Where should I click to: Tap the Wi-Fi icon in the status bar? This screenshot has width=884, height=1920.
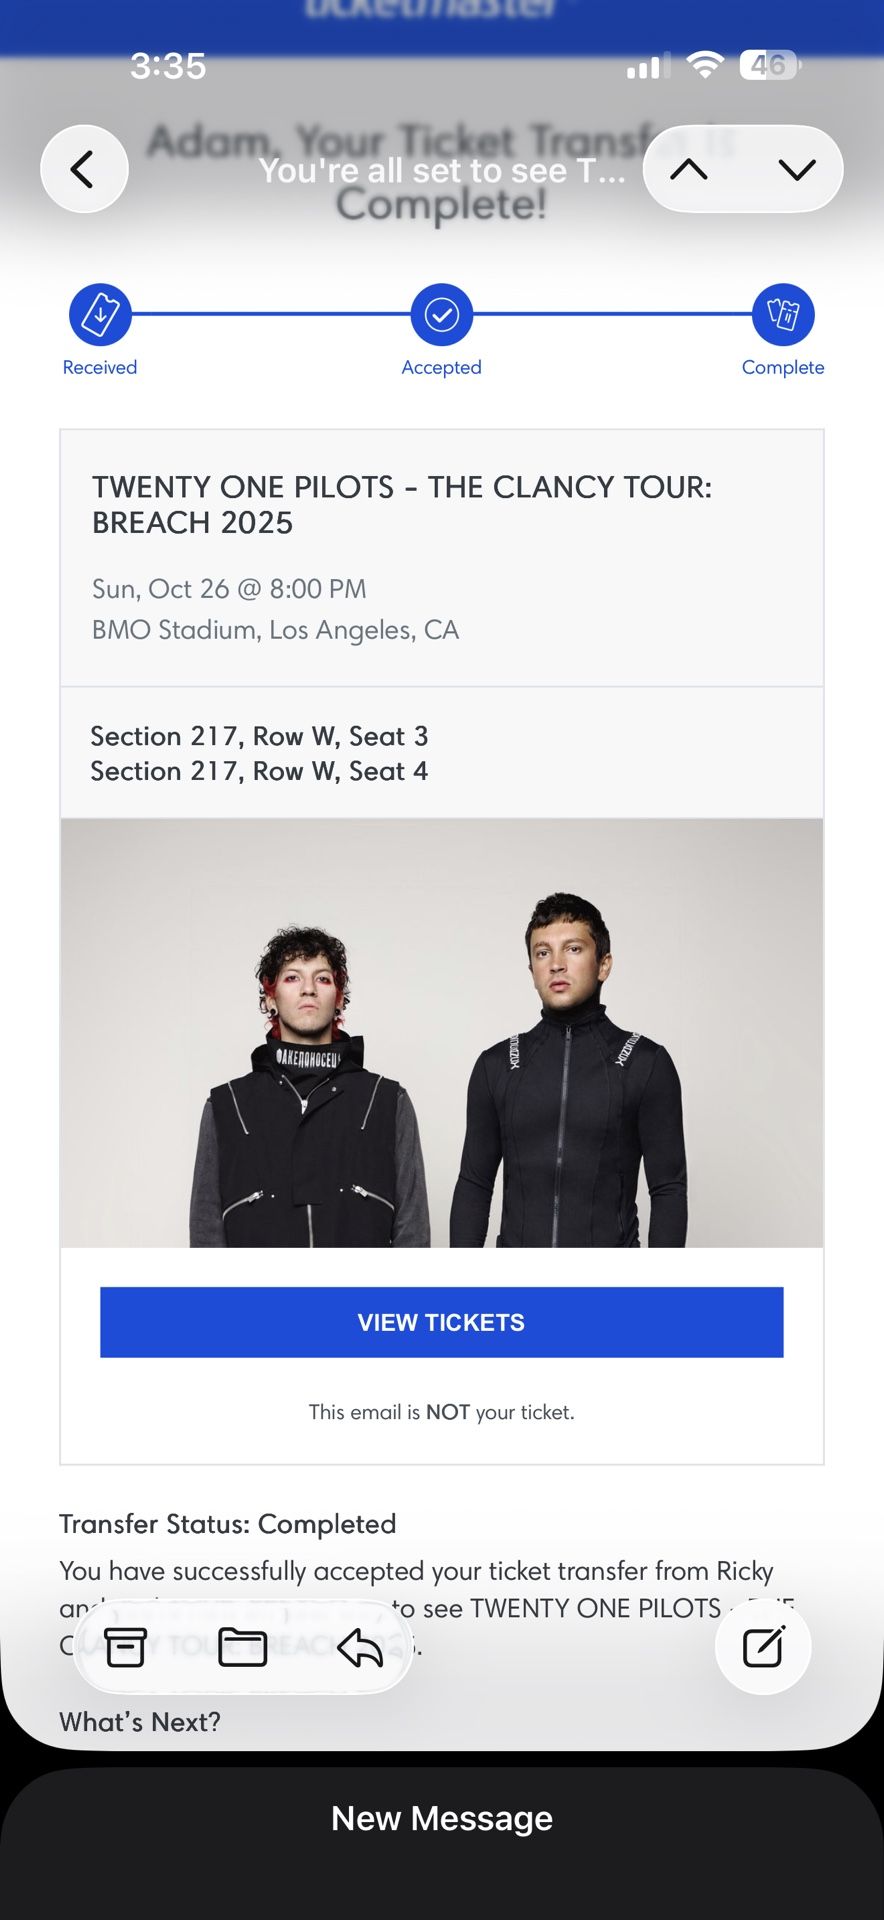pyautogui.click(x=705, y=64)
